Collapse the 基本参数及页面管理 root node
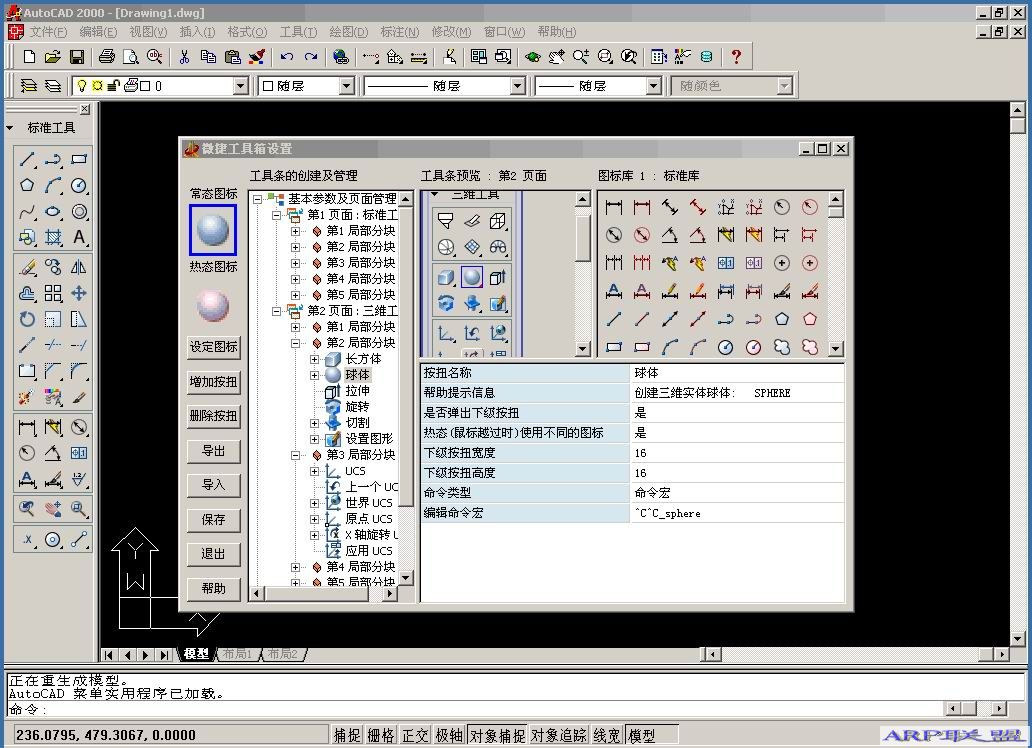The height and width of the screenshot is (748, 1032). 258,199
